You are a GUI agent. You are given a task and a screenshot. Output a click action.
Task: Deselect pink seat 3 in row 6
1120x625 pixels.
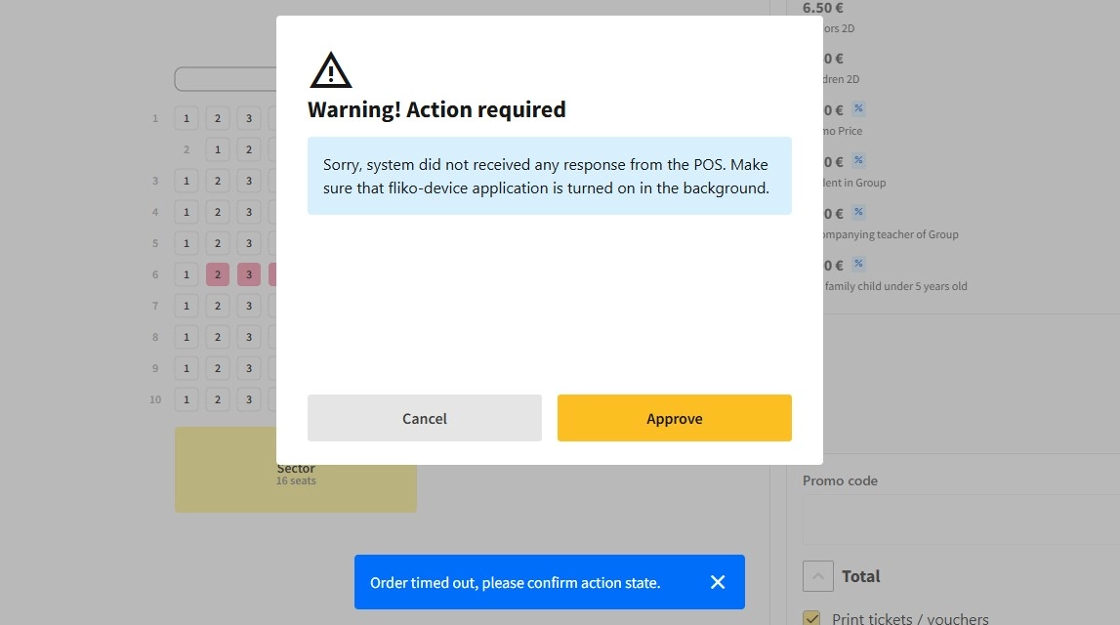tap(249, 275)
